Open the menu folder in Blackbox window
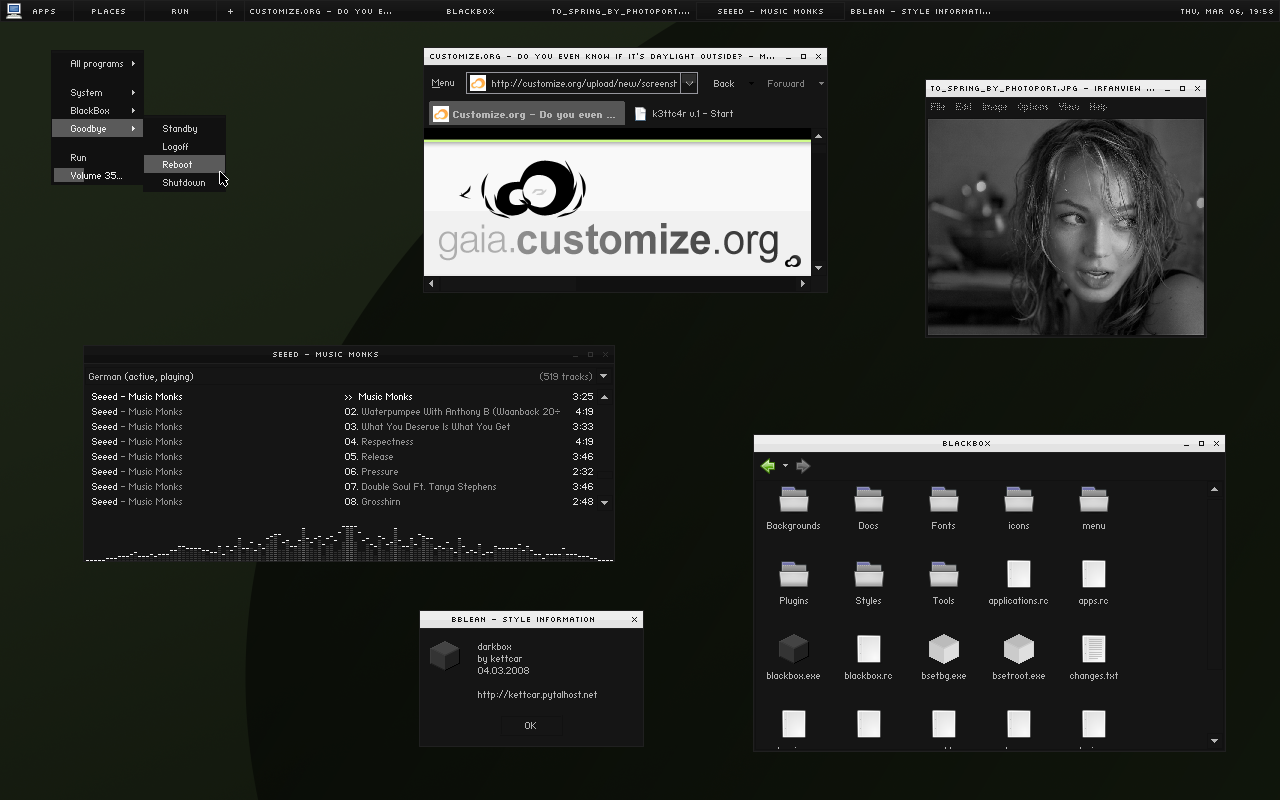The width and height of the screenshot is (1280, 800). 1093,499
